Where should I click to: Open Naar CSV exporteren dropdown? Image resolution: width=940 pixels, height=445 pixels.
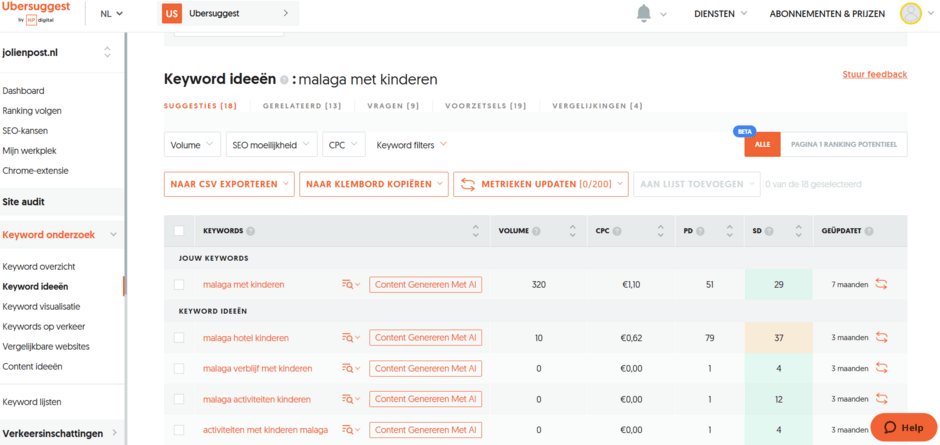pyautogui.click(x=229, y=184)
